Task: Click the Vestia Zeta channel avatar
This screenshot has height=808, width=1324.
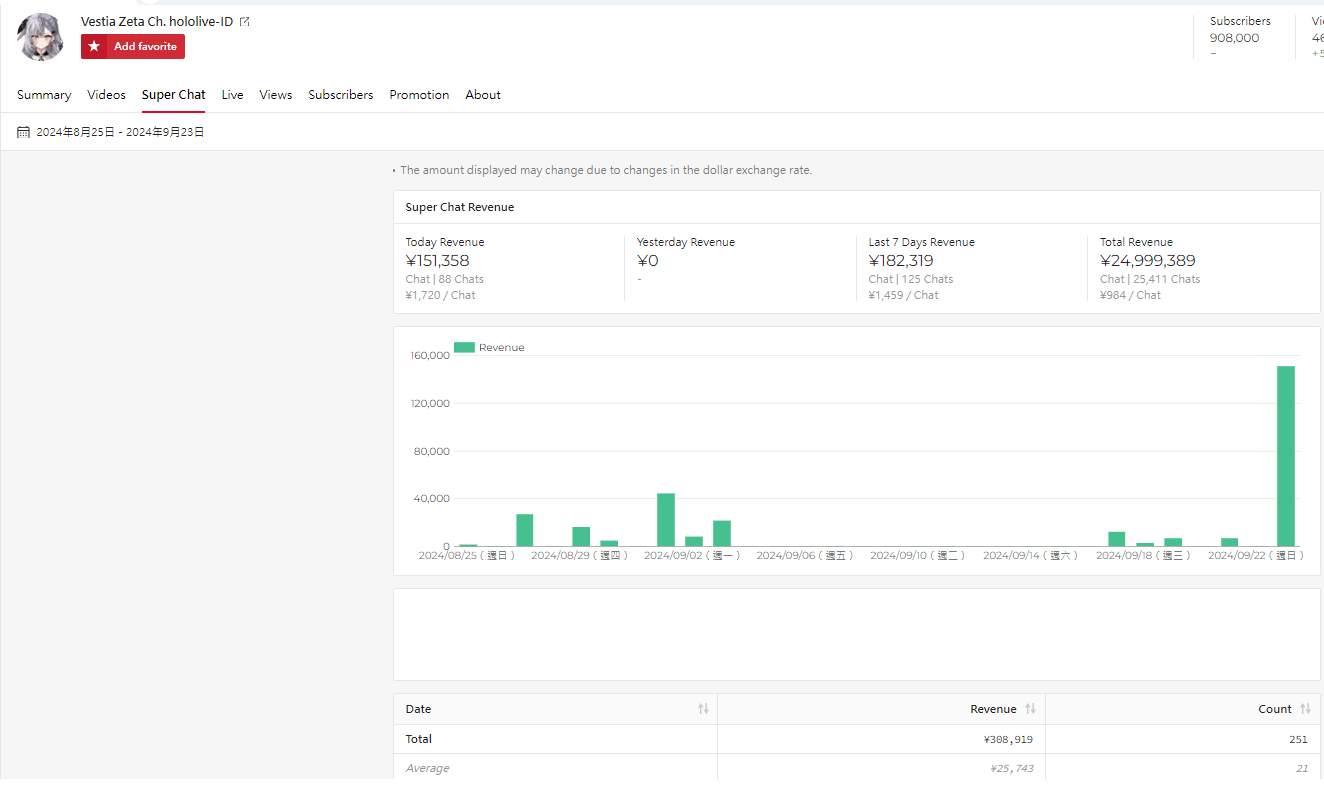Action: coord(41,37)
